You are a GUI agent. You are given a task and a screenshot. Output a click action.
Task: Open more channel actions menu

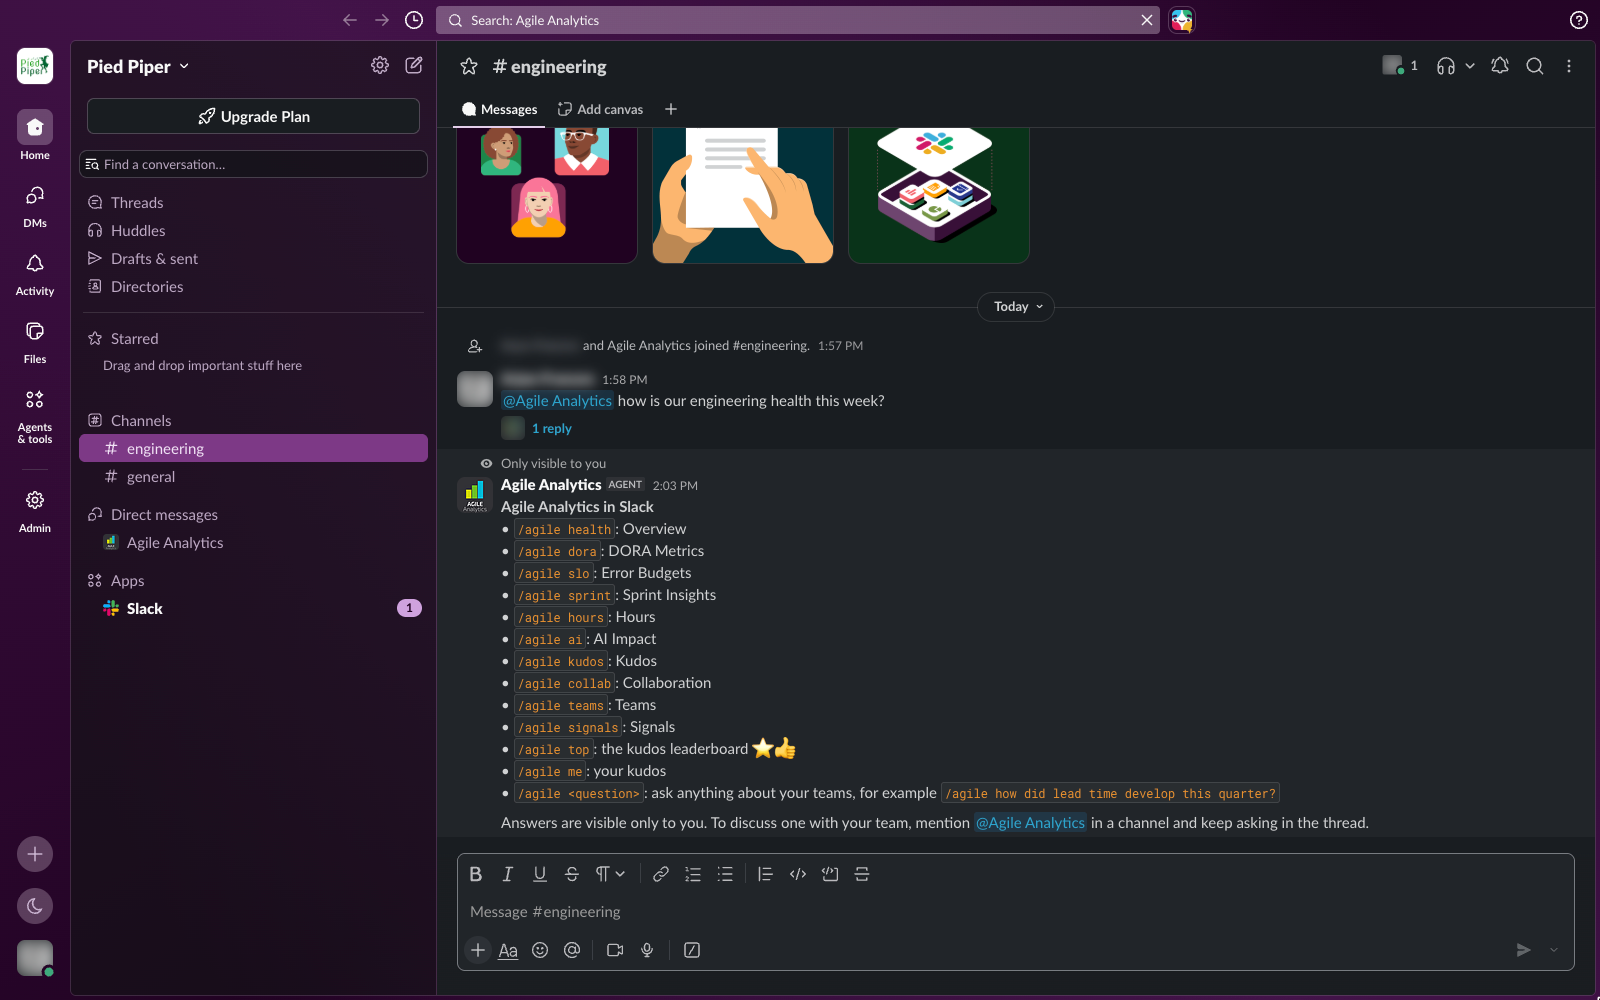click(x=1569, y=66)
